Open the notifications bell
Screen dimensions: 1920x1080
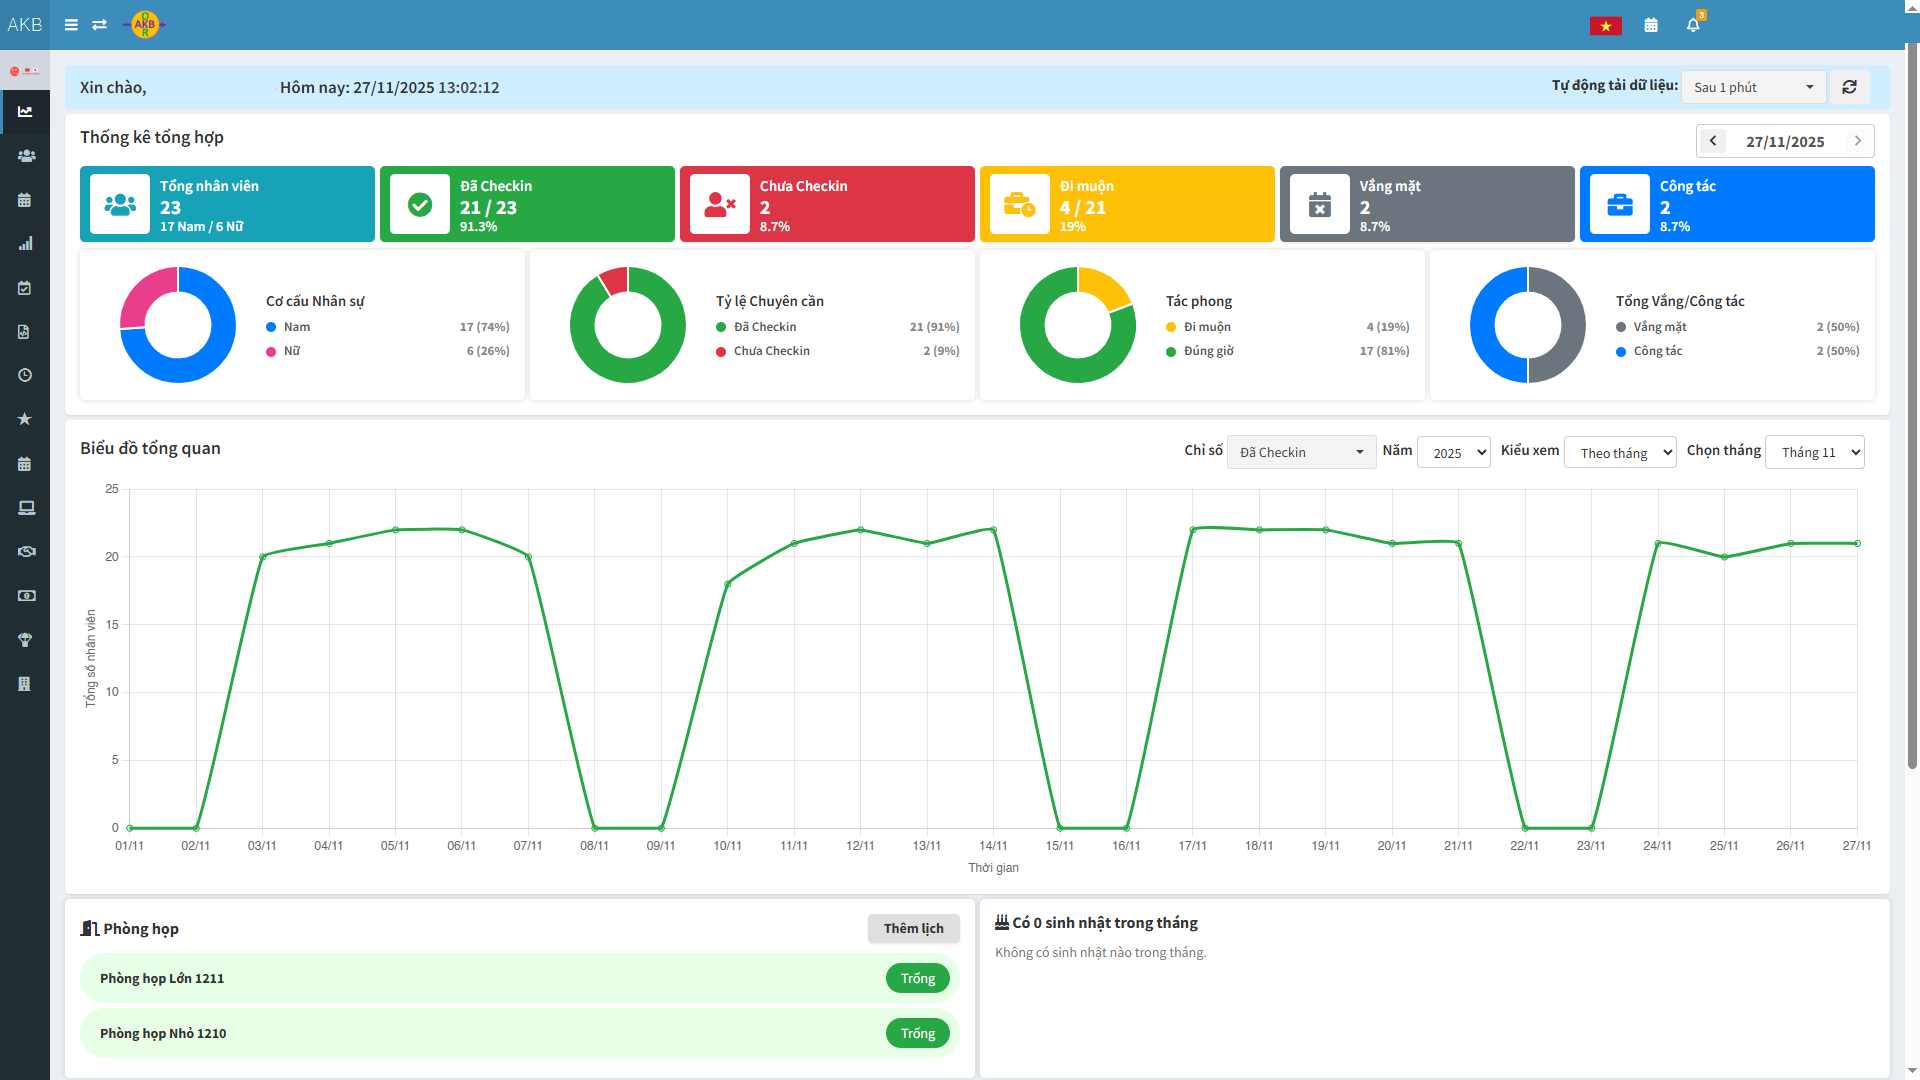click(1693, 25)
